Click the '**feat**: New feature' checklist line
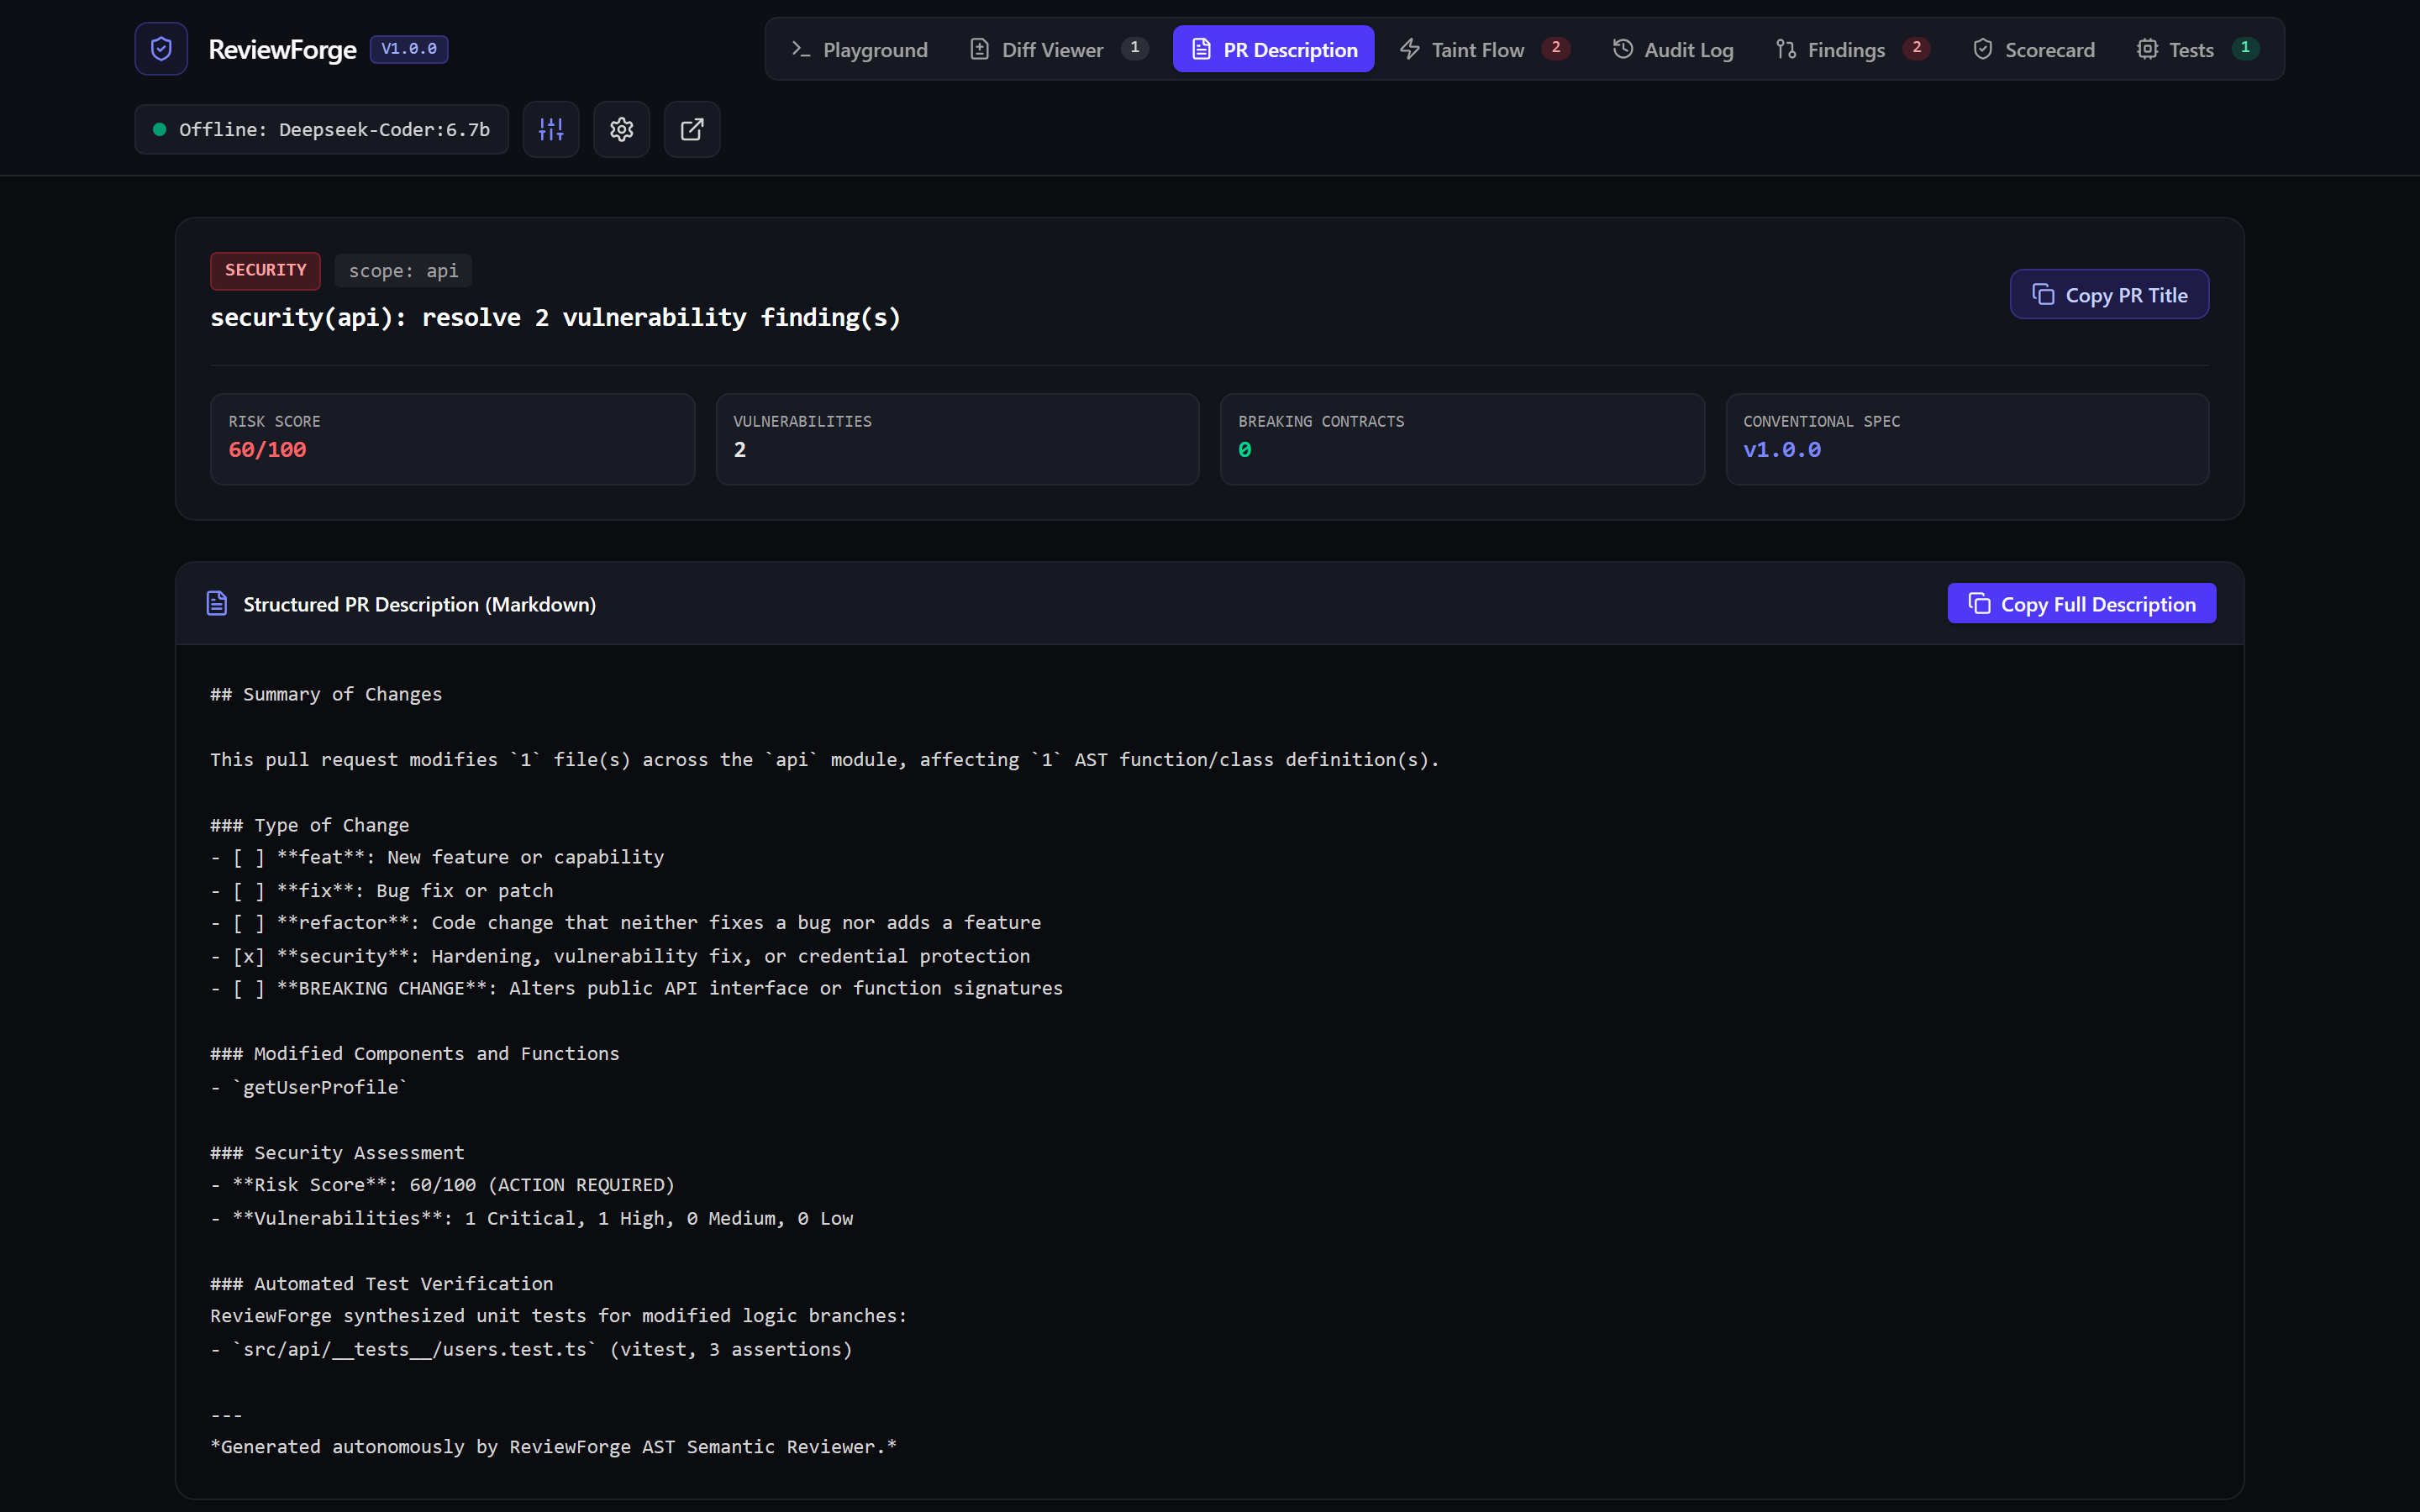Screen dimensions: 2420x1512 click(437, 857)
